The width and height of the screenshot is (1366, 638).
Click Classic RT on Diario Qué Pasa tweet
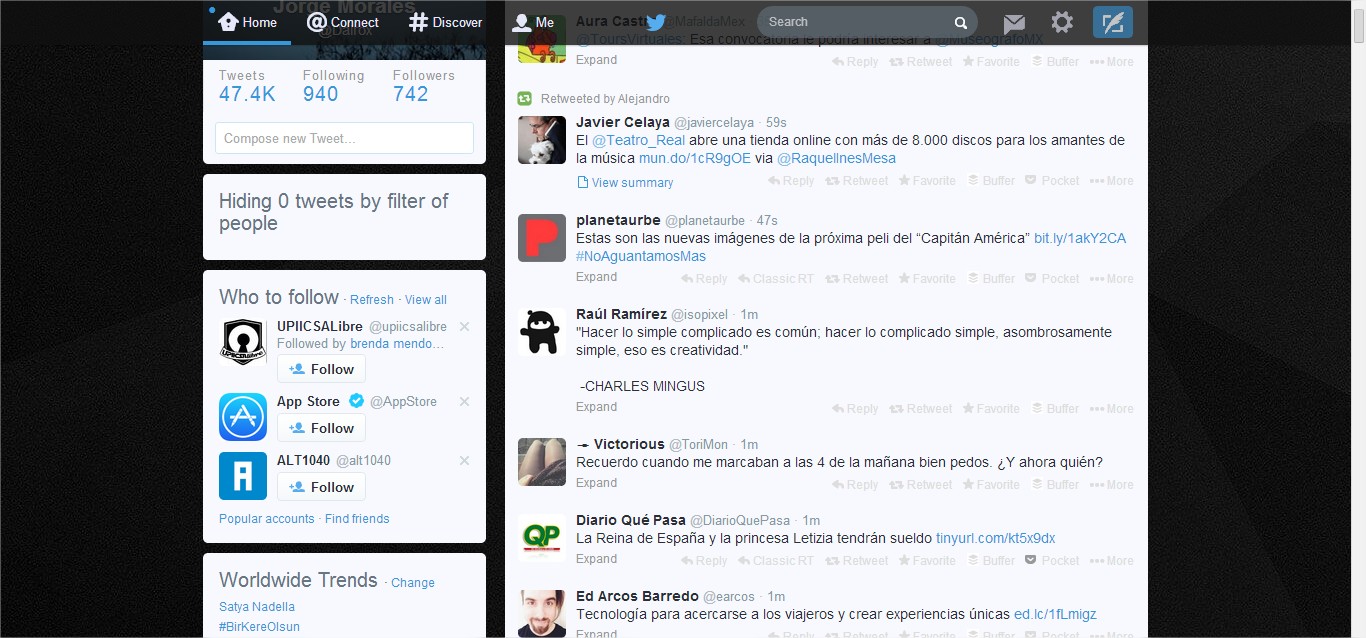(x=776, y=561)
